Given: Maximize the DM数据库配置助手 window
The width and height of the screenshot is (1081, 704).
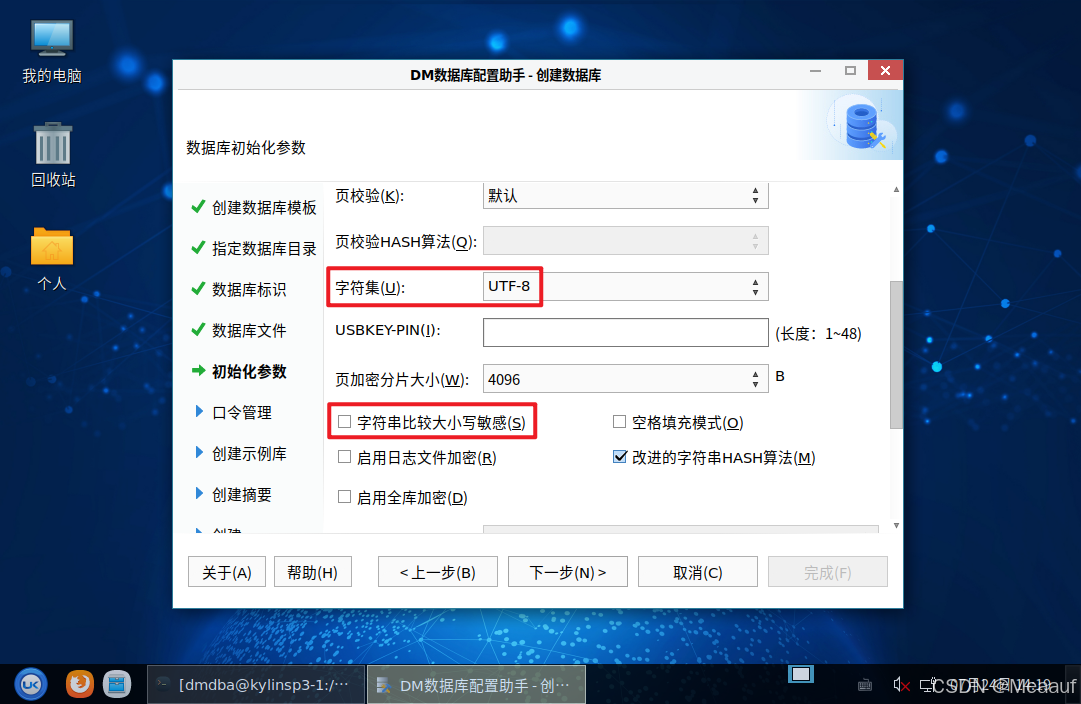Looking at the screenshot, I should [x=850, y=70].
